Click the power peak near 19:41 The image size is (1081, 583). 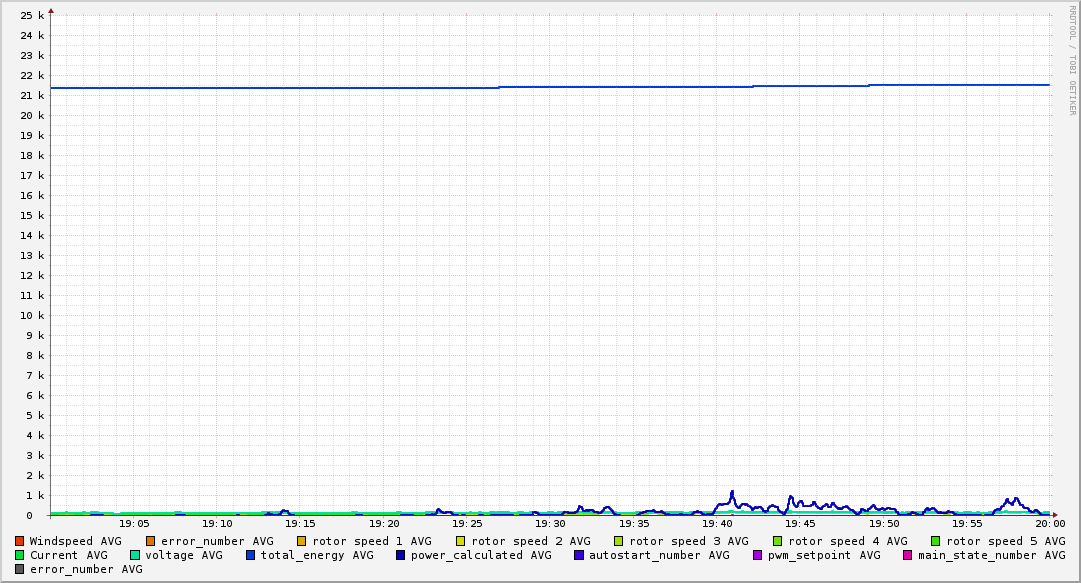point(732,492)
